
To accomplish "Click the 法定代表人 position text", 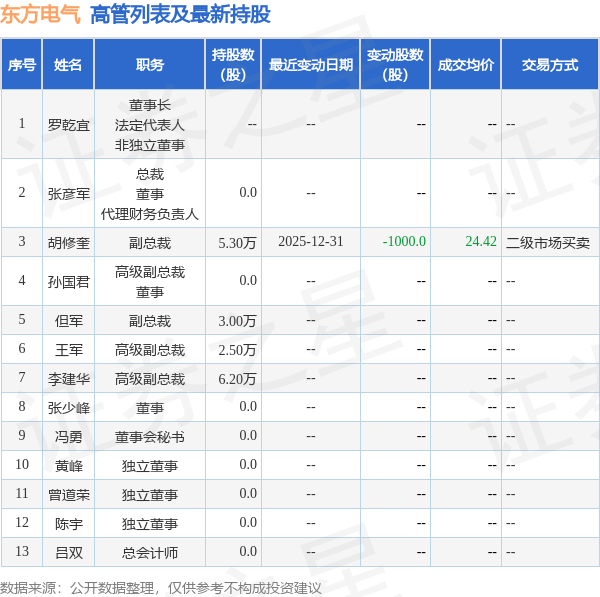I will (x=150, y=125).
